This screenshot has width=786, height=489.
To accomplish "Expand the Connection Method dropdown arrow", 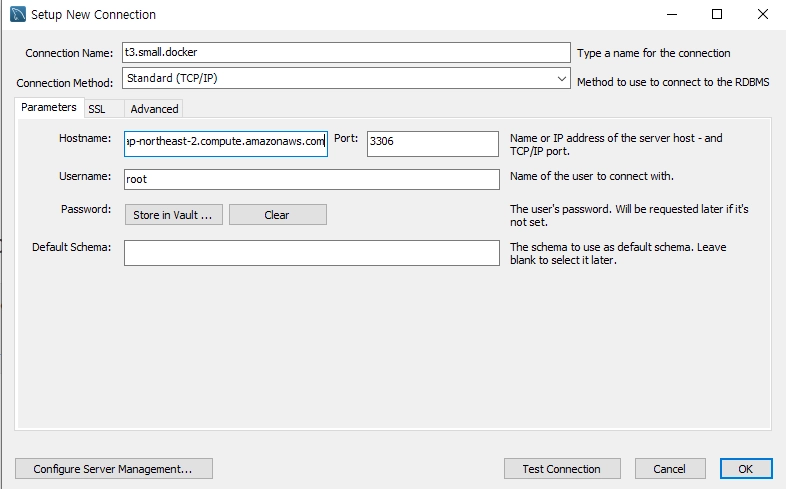I will [561, 79].
